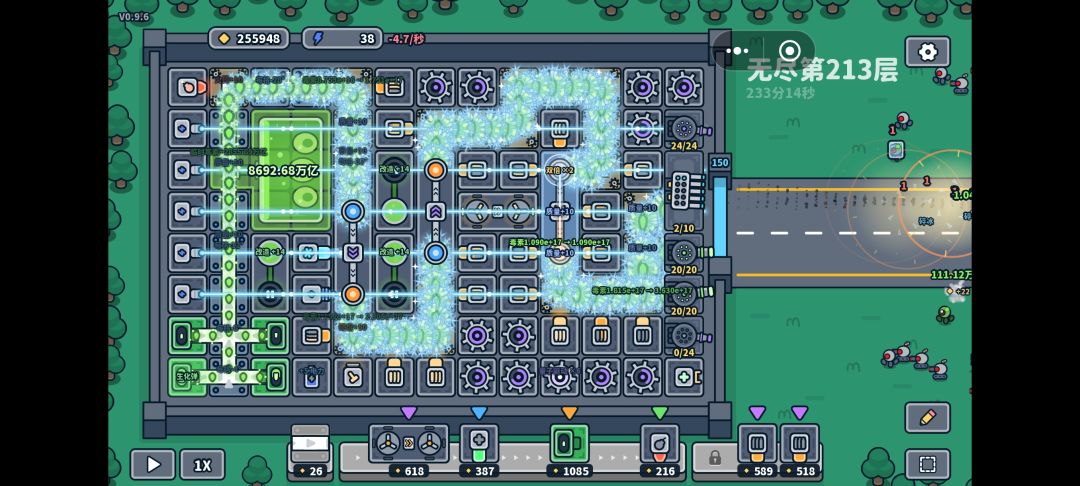Tap the energy counter showing 38
This screenshot has width=1080, height=486.
[343, 39]
